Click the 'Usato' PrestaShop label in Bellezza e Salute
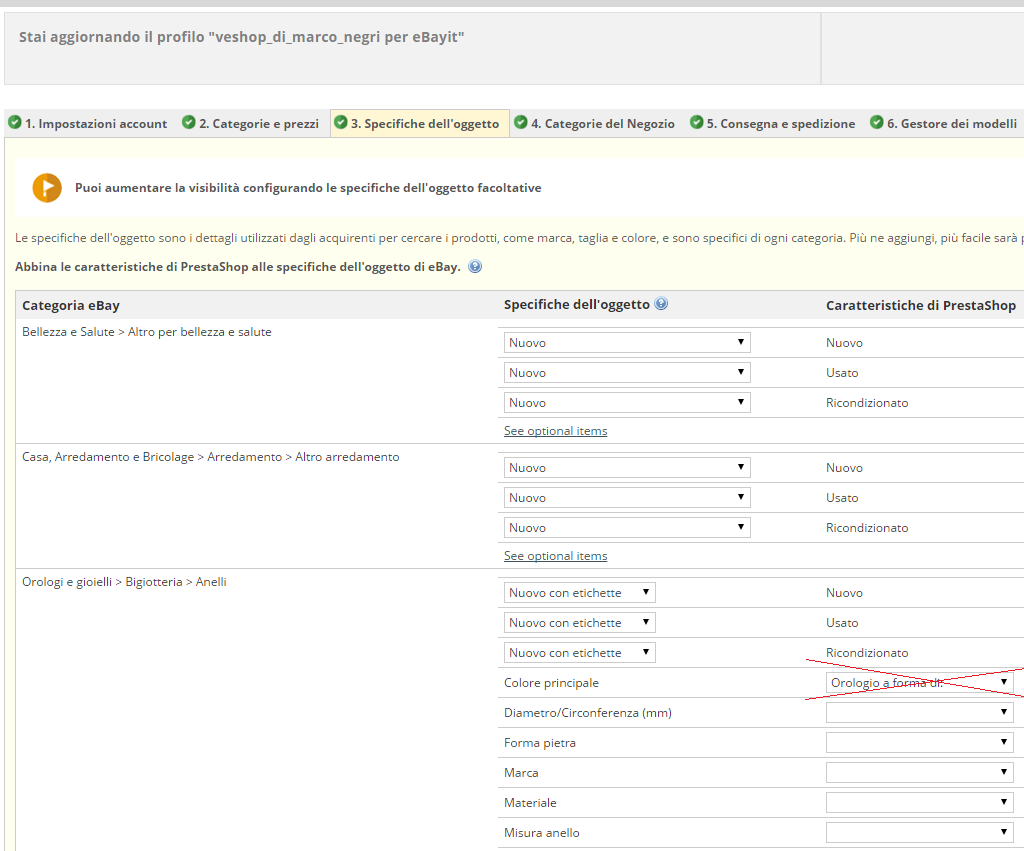 tap(842, 373)
